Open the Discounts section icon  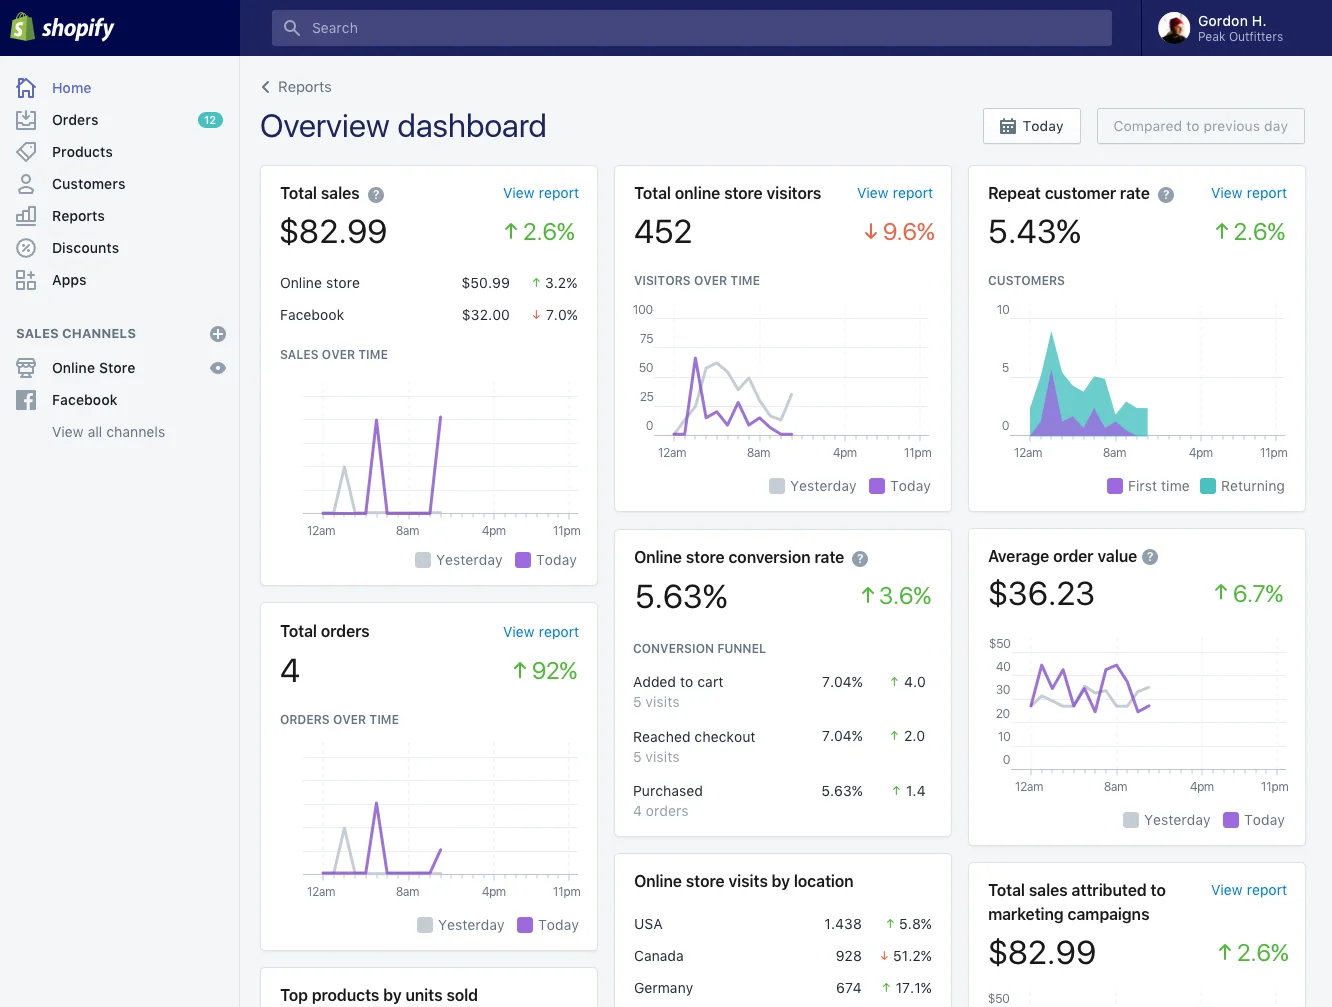point(26,248)
